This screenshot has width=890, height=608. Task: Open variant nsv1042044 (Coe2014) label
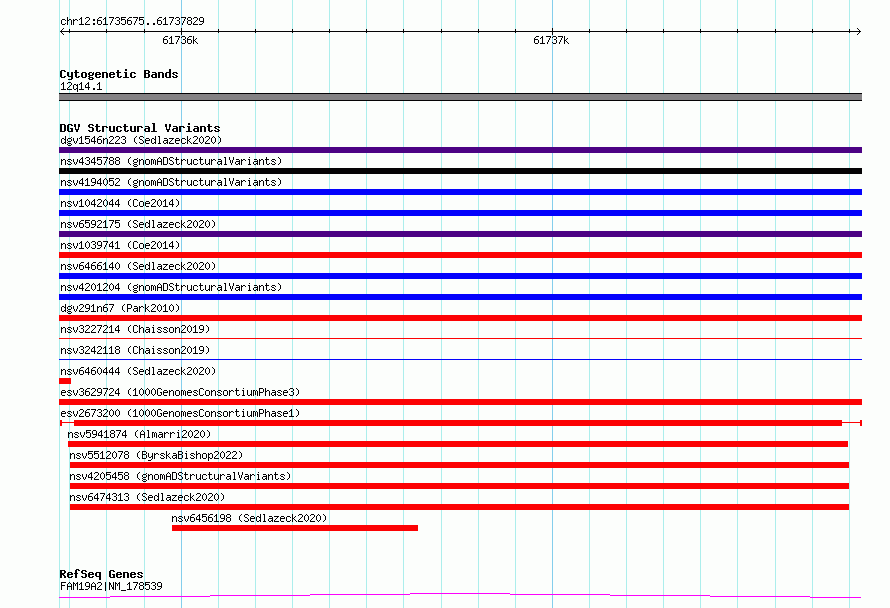click(x=120, y=203)
